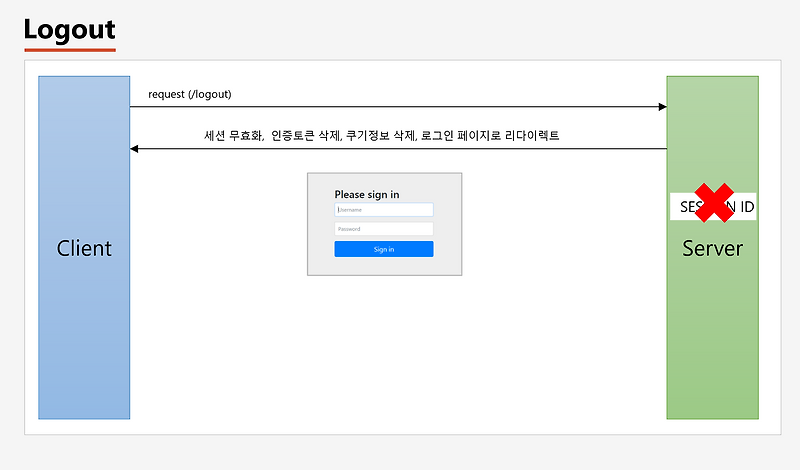Click the Password input field
Screen dimensions: 800x470
(x=384, y=229)
